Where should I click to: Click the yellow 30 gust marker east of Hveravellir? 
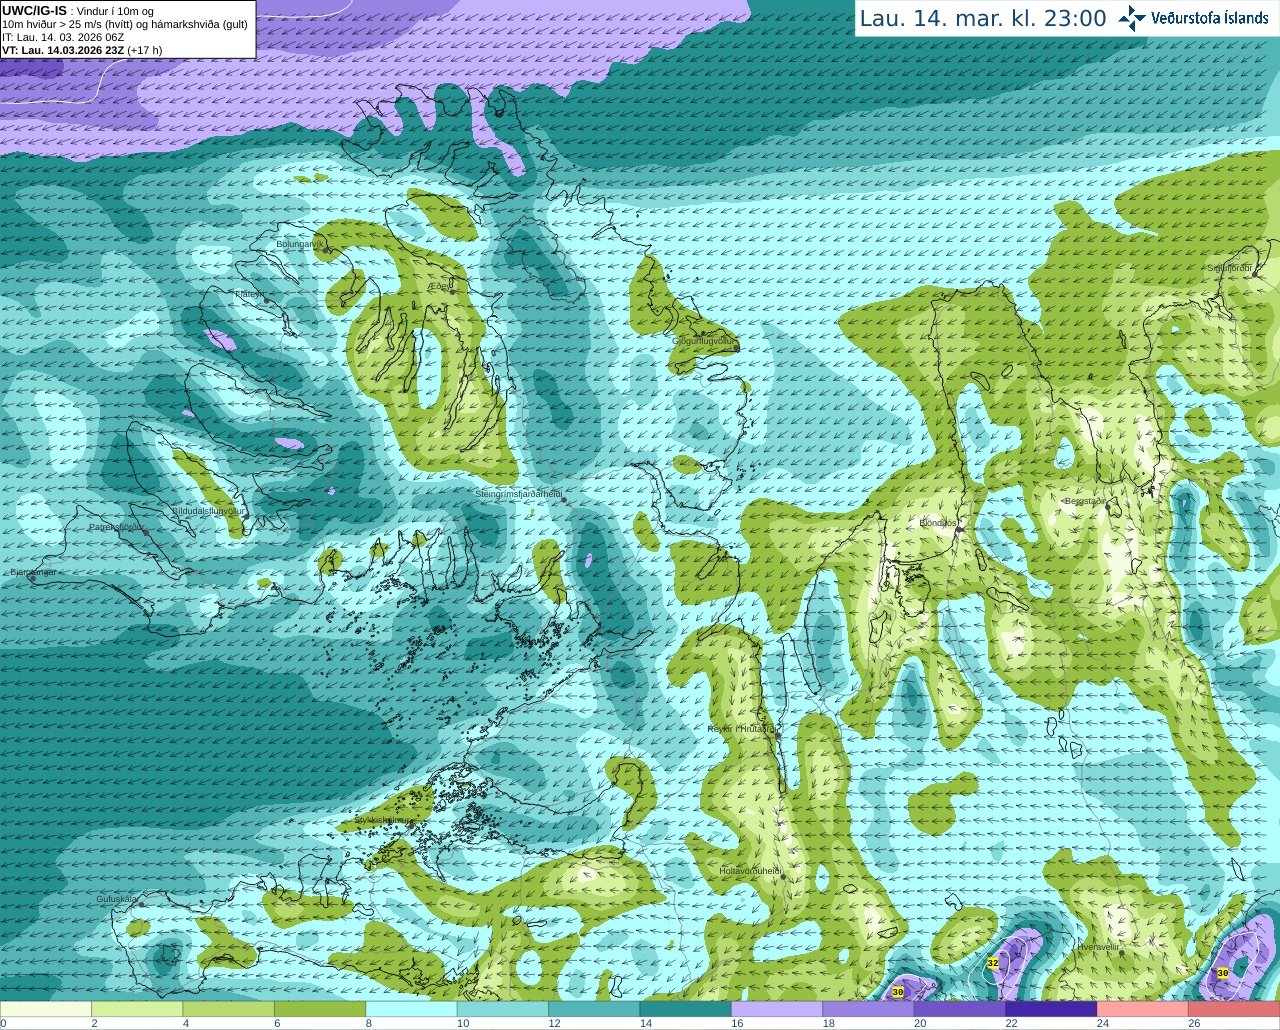1222,972
